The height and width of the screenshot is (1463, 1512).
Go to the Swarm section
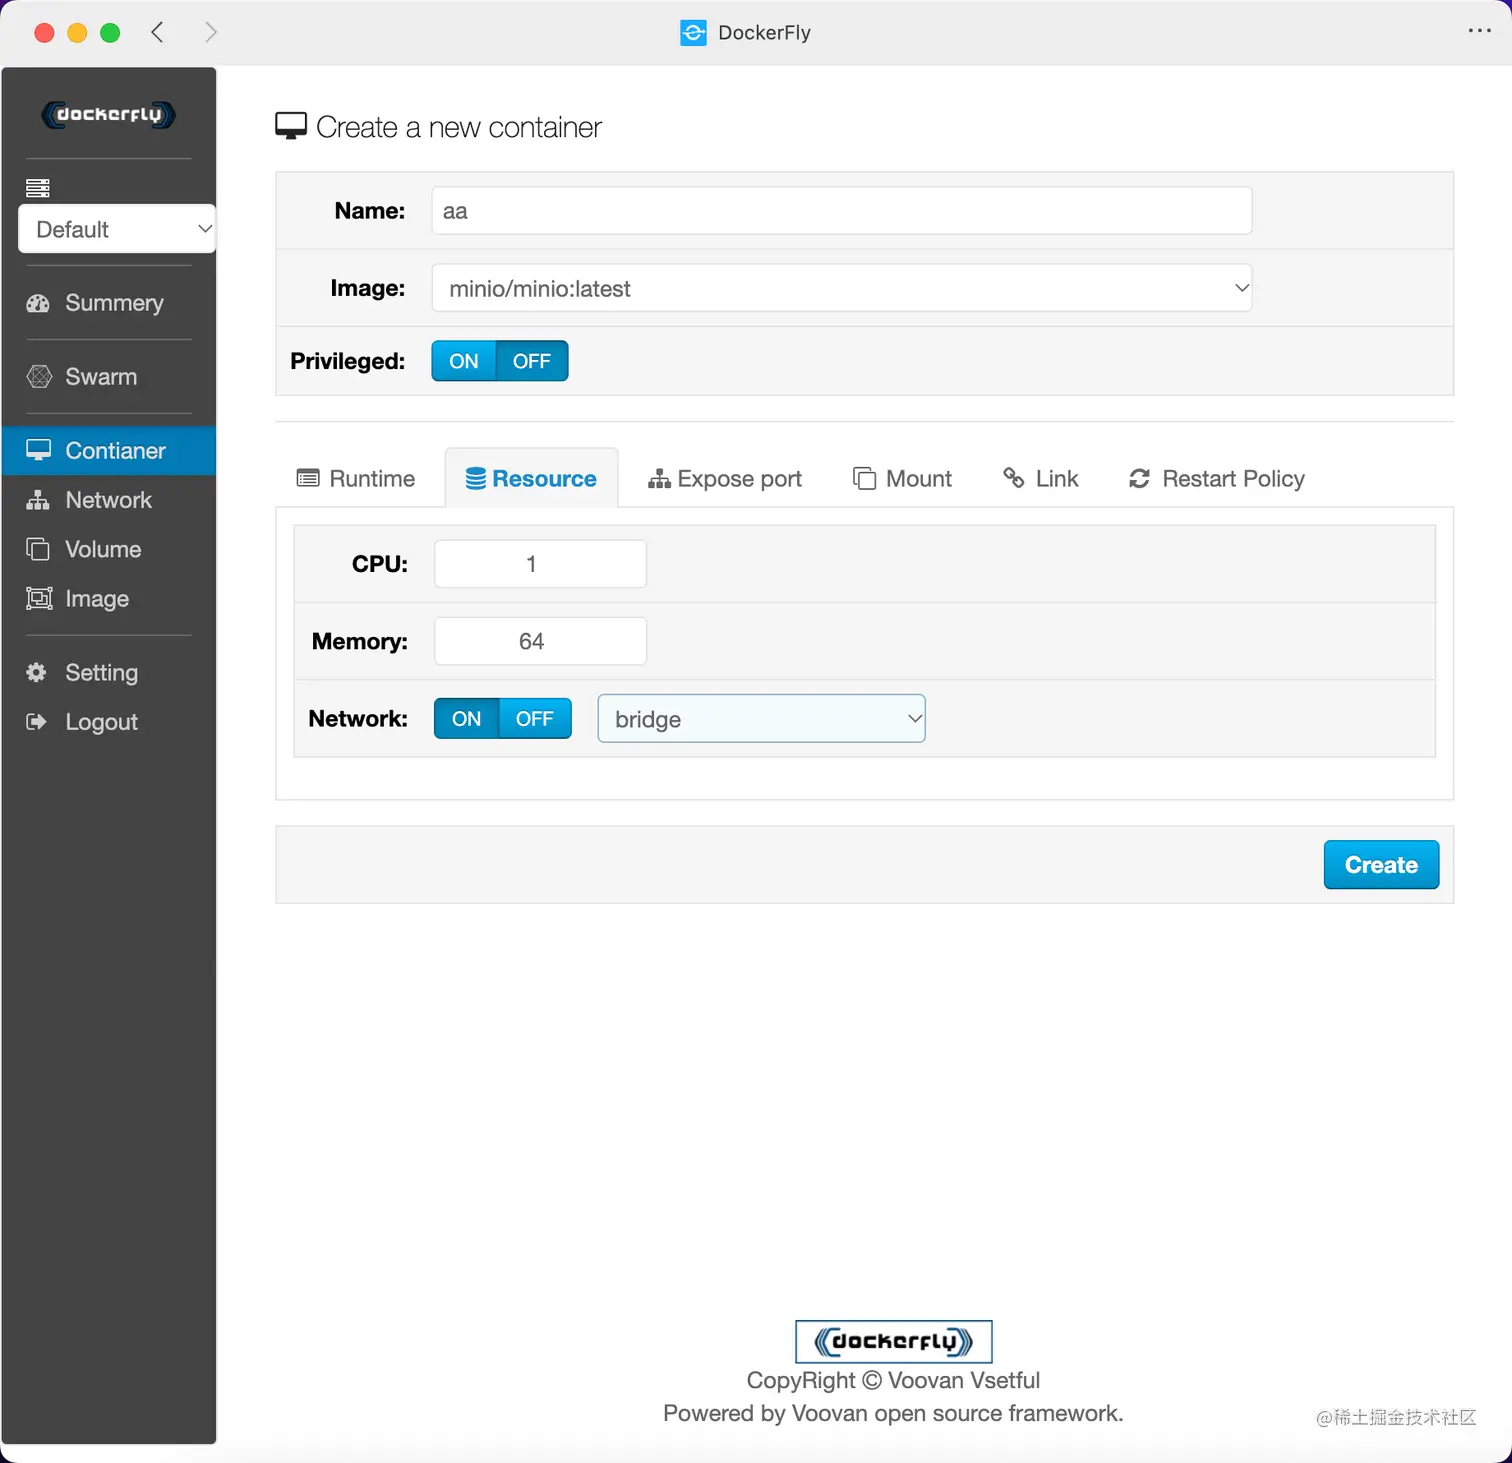point(101,377)
